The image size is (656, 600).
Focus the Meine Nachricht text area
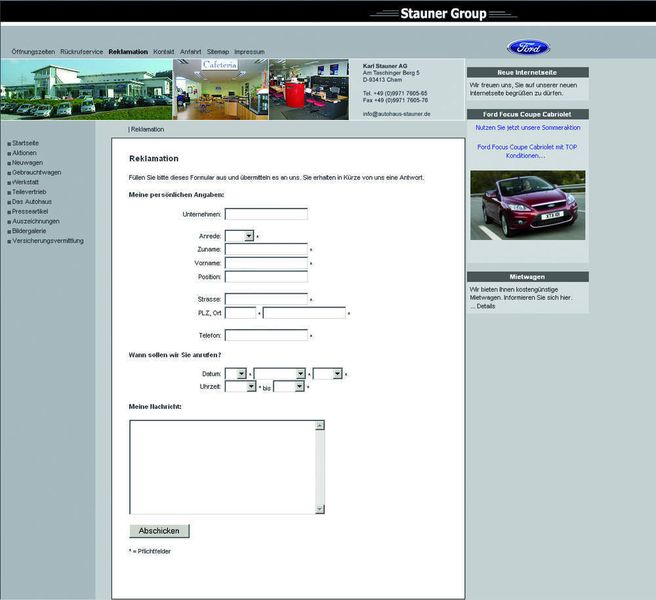pyautogui.click(x=222, y=466)
